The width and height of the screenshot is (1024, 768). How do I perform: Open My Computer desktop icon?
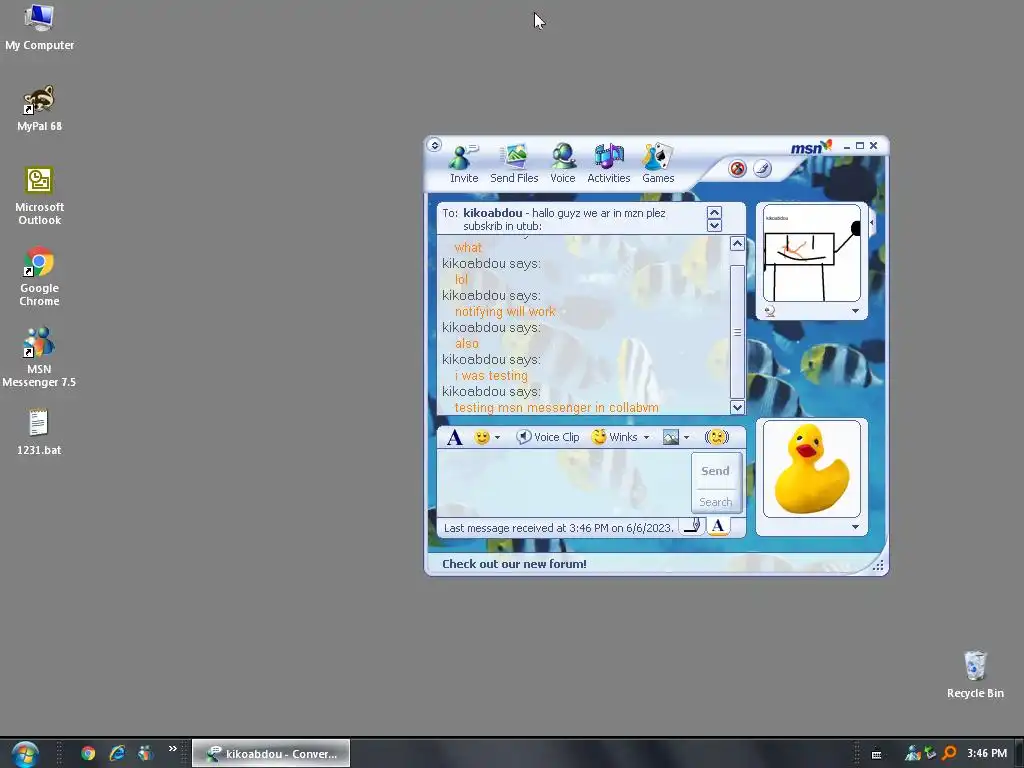pyautogui.click(x=39, y=27)
